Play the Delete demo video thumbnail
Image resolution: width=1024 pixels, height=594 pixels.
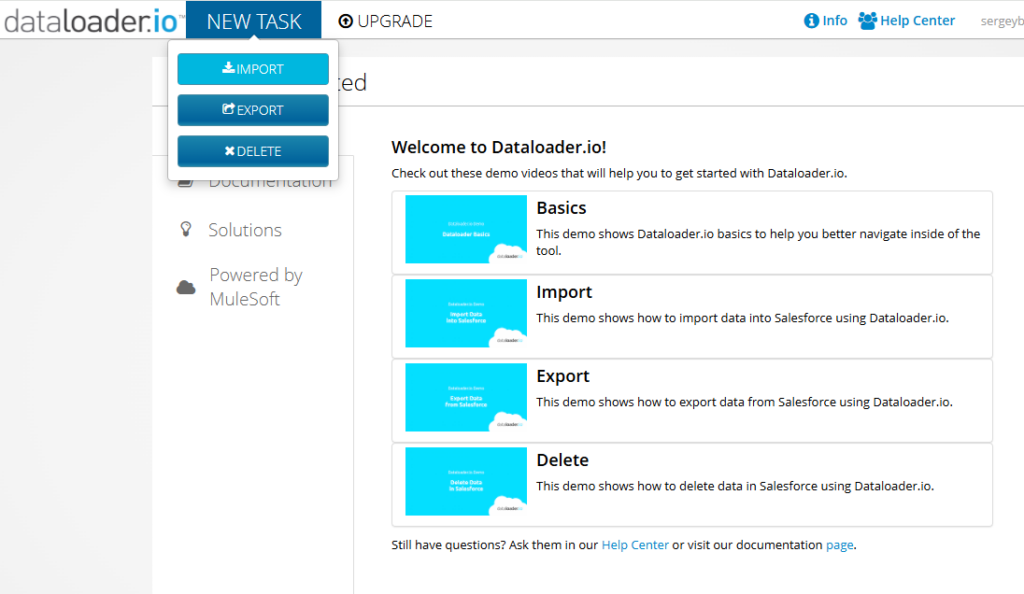point(466,482)
